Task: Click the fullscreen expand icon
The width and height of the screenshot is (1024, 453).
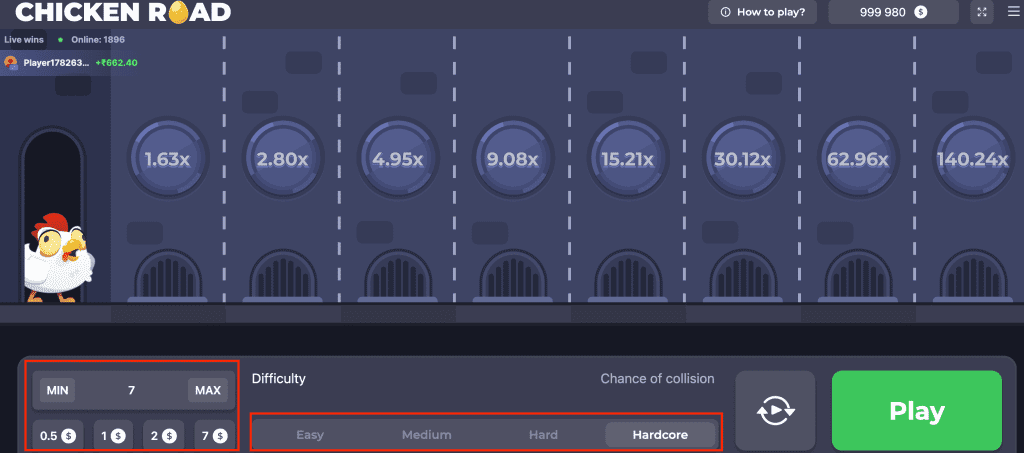Action: click(x=982, y=12)
